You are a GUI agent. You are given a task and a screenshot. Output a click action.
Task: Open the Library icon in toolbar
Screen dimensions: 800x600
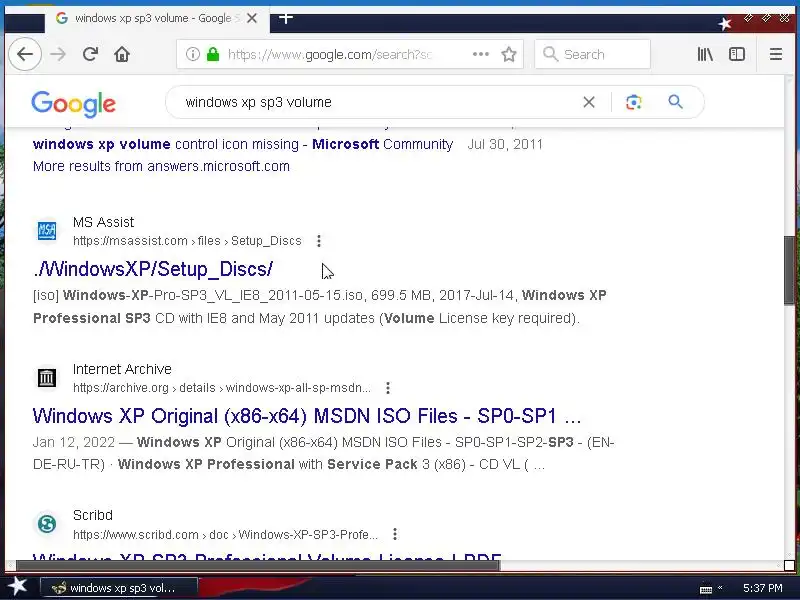tap(705, 54)
